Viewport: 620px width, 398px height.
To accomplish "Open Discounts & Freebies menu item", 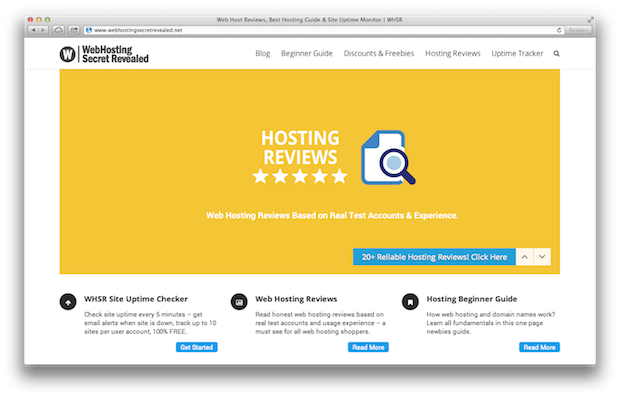I will pyautogui.click(x=379, y=53).
